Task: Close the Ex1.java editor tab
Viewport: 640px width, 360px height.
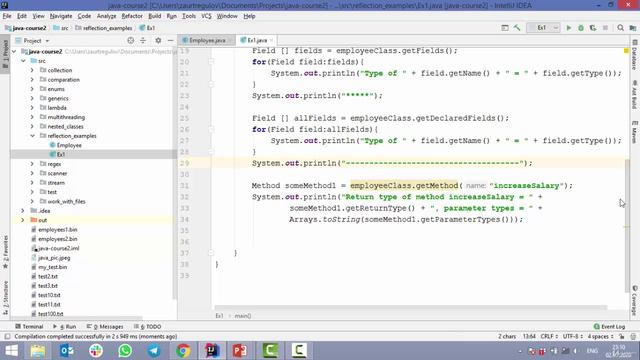Action: click(x=271, y=40)
